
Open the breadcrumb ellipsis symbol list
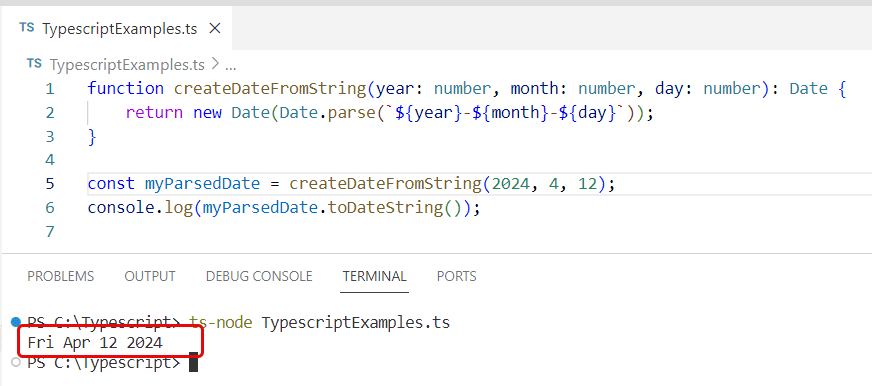[230, 66]
